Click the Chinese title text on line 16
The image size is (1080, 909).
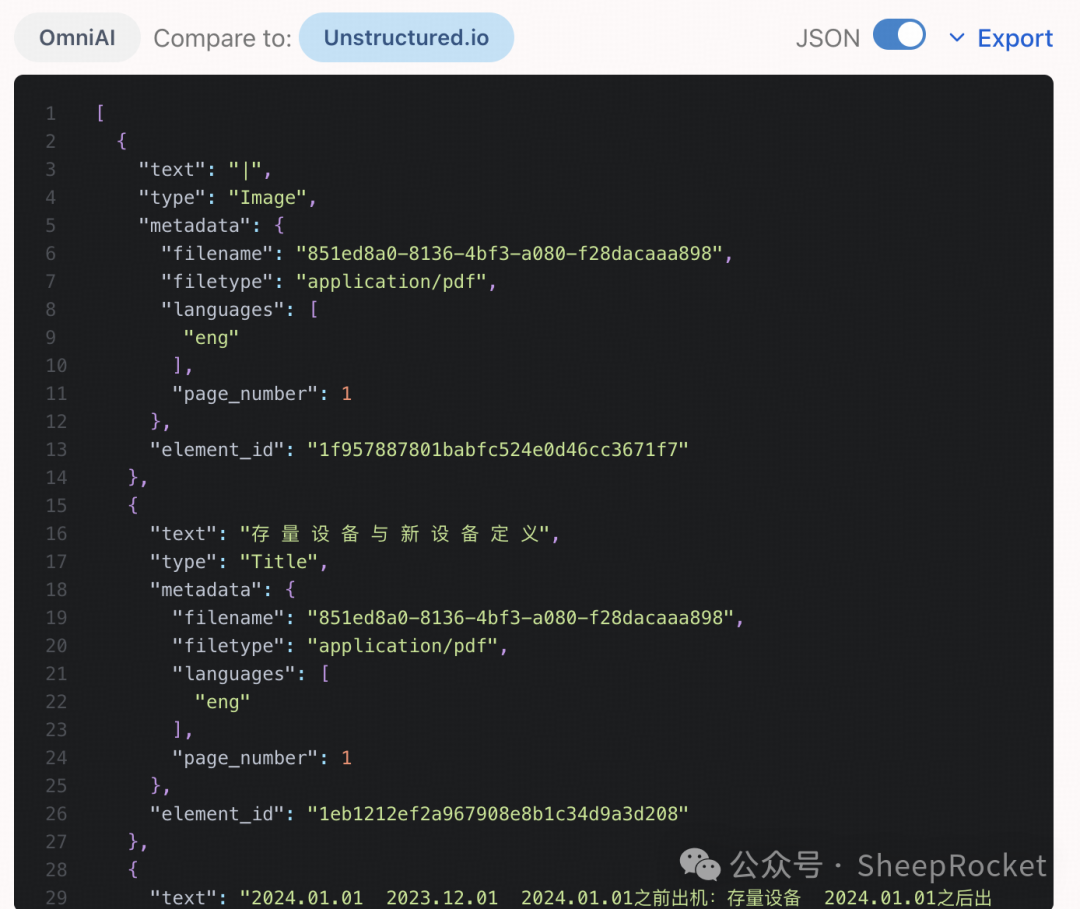coord(395,534)
